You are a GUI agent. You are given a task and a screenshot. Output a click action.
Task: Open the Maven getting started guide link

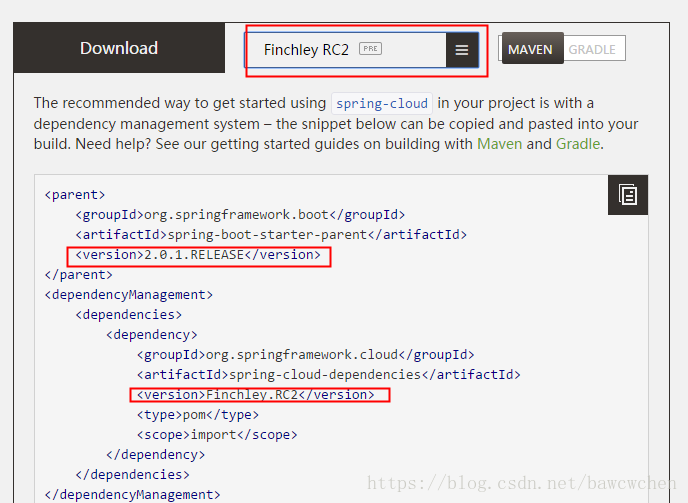point(499,144)
